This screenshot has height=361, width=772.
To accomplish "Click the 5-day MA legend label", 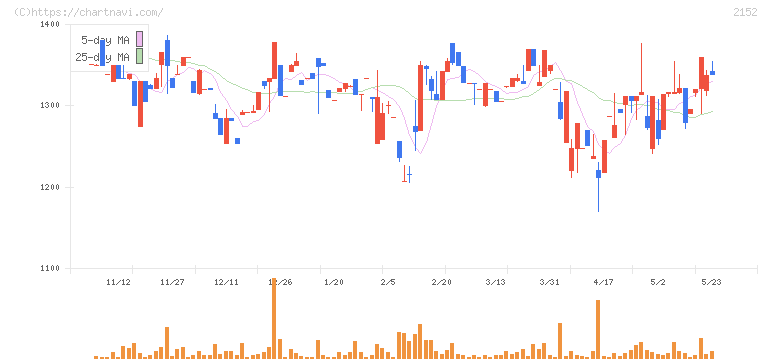I will point(105,40).
